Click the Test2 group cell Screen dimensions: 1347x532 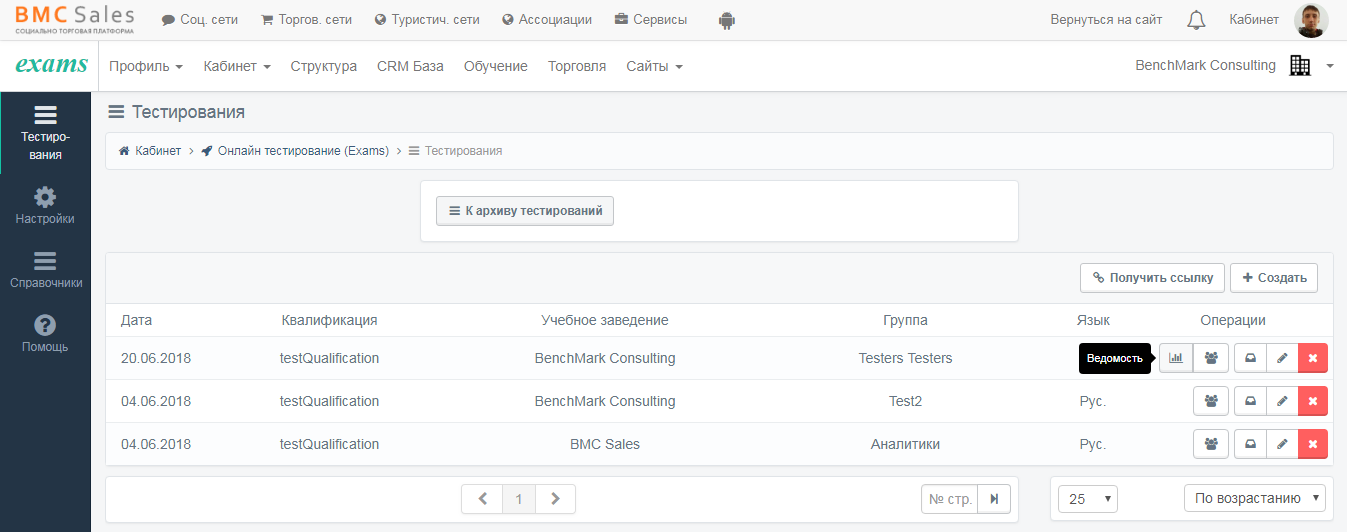906,401
